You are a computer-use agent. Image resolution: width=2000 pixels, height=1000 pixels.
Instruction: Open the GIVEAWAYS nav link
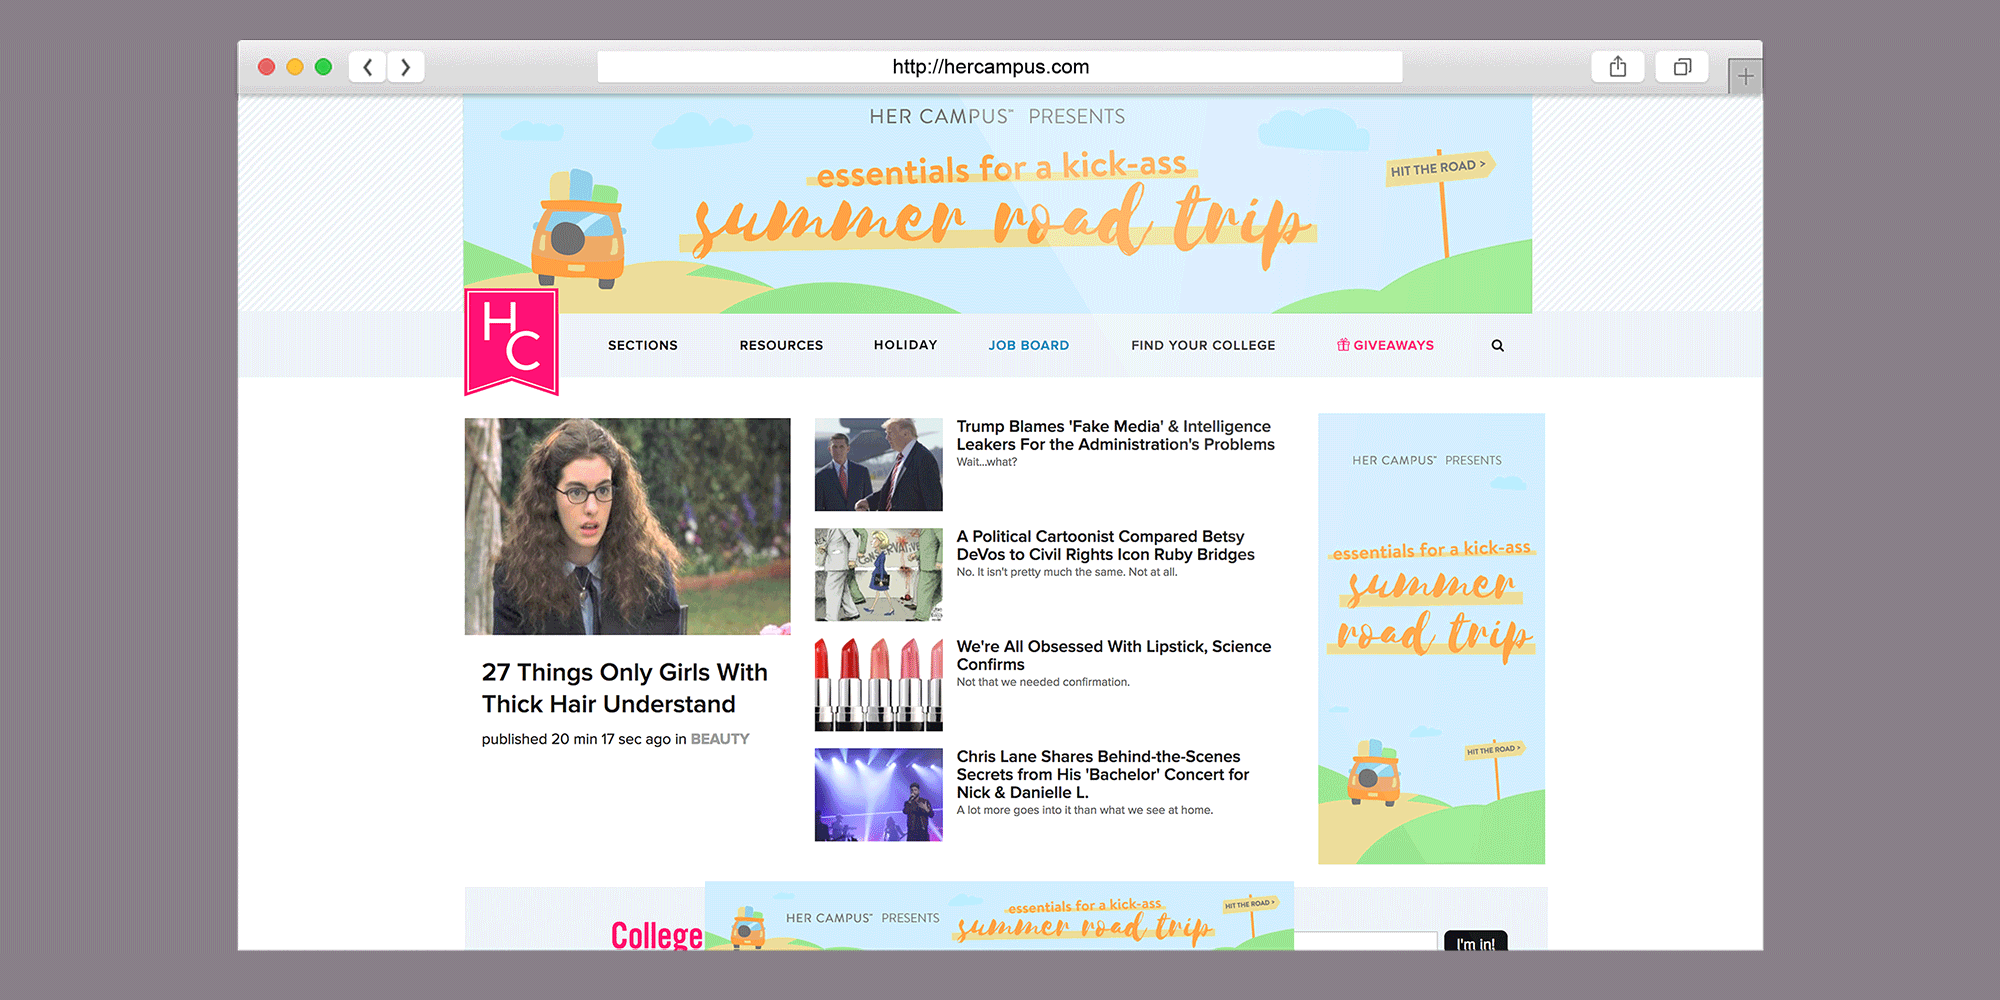tap(1385, 345)
